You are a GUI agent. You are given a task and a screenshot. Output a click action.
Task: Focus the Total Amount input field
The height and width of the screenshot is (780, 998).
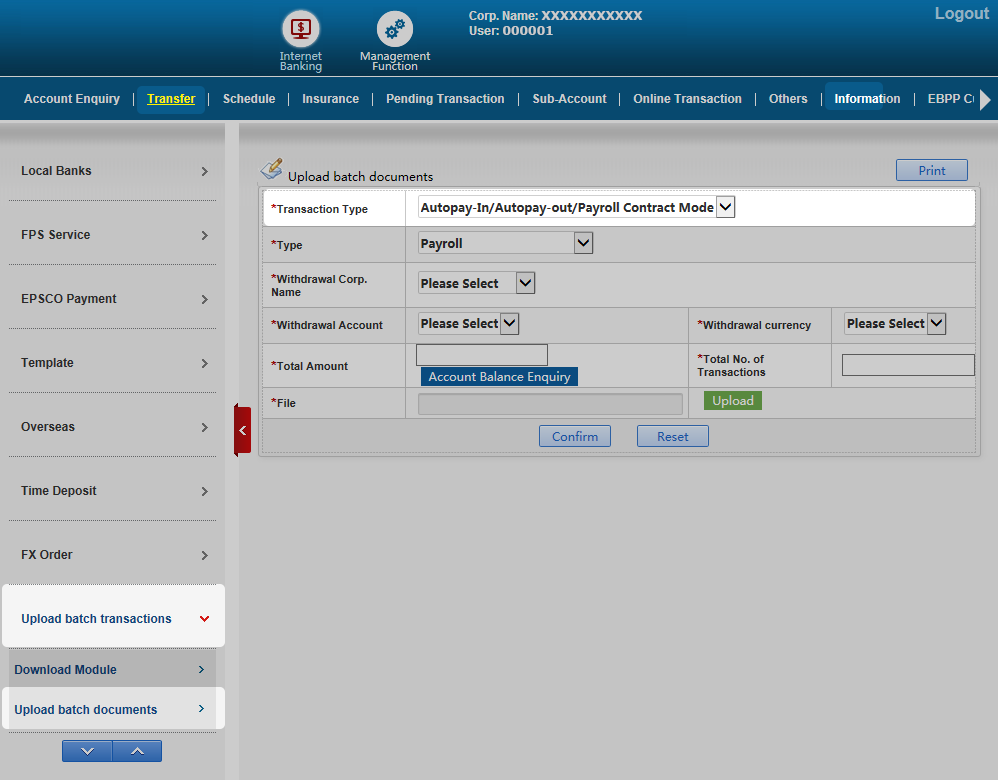tap(482, 354)
